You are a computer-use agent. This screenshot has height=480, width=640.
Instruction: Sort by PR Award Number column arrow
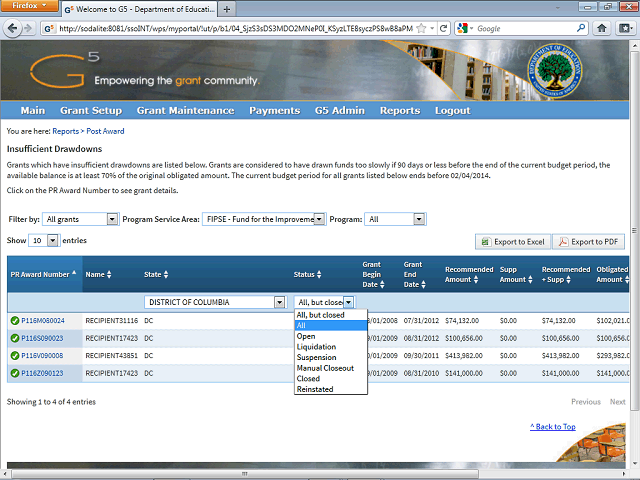click(x=74, y=272)
